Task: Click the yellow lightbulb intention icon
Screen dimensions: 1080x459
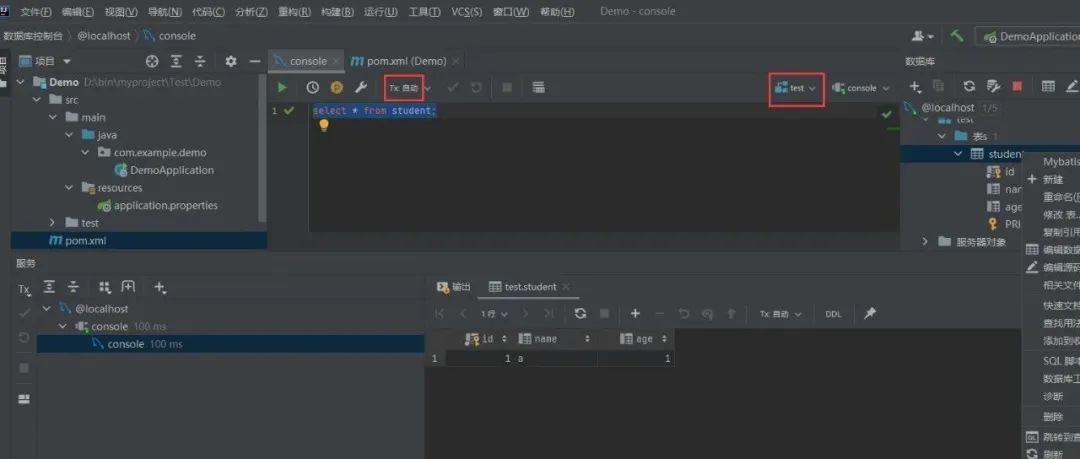Action: [x=324, y=125]
